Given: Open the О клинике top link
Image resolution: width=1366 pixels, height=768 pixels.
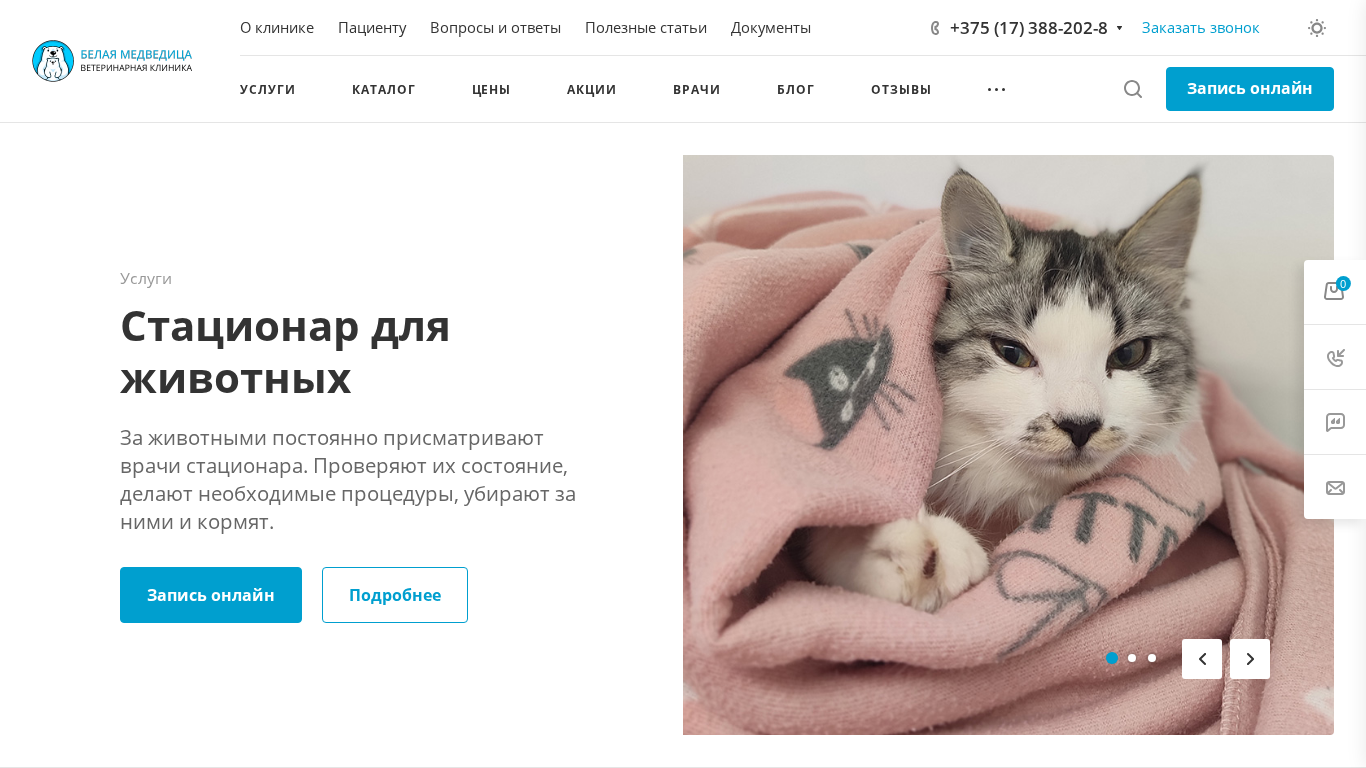Looking at the screenshot, I should point(277,28).
